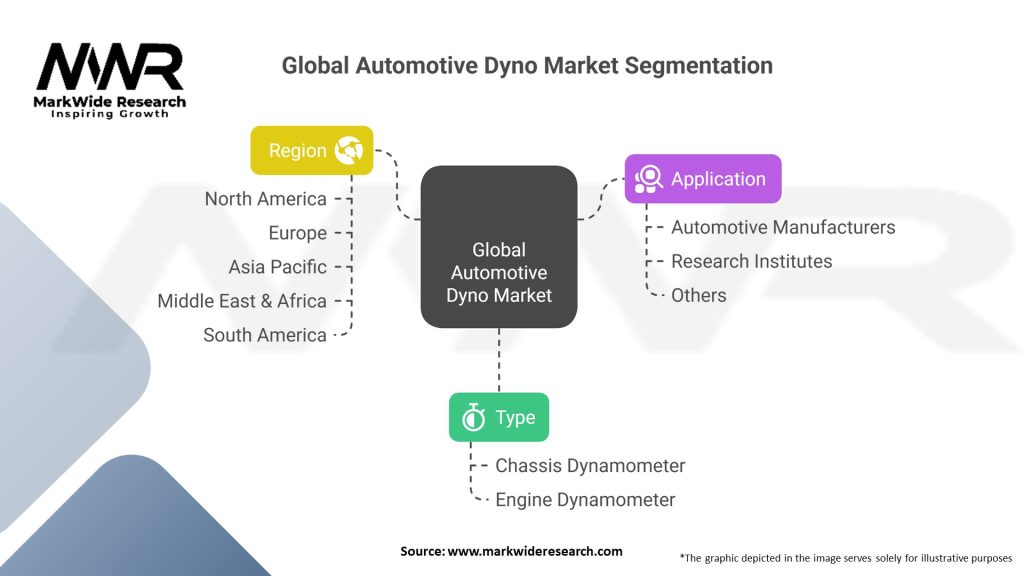This screenshot has width=1024, height=576.
Task: Select the green Type label
Action: (499, 417)
